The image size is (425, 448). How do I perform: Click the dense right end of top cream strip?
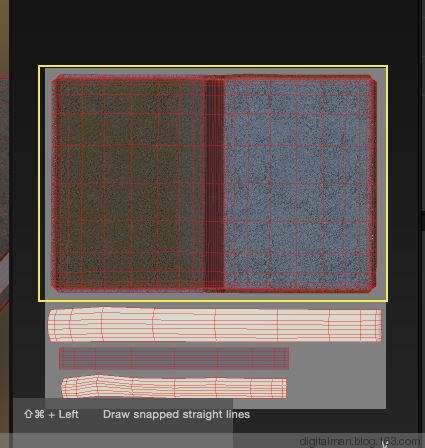[372, 325]
